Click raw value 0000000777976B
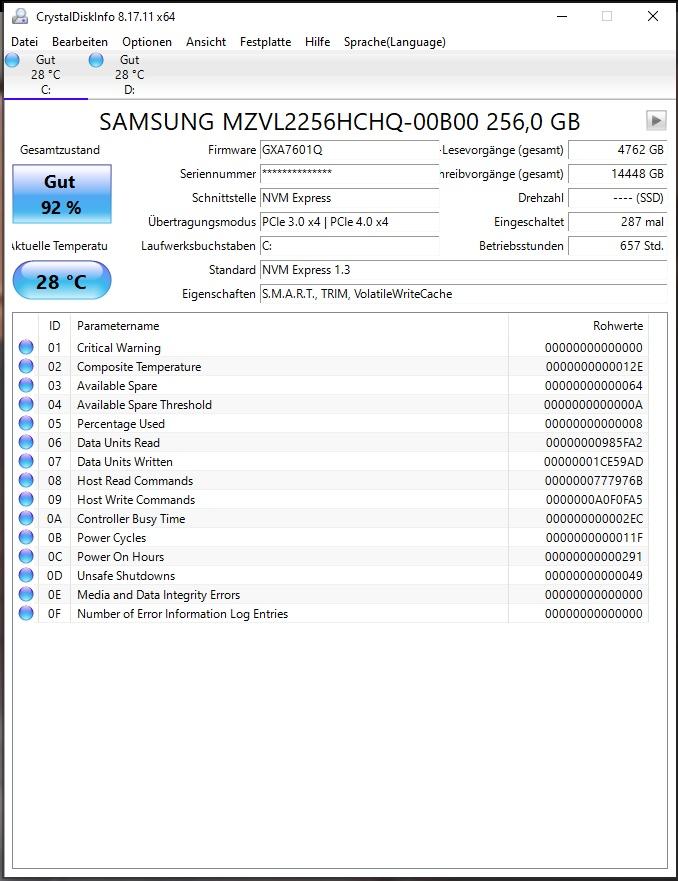 (594, 481)
